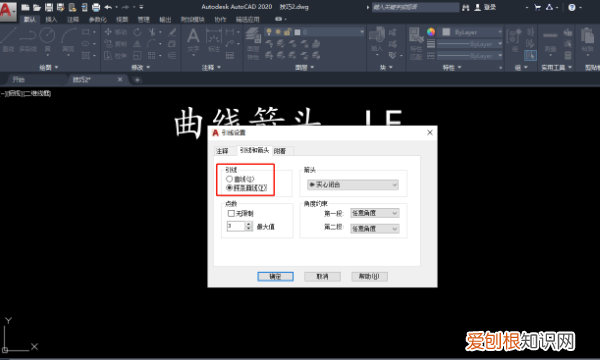The width and height of the screenshot is (600, 360).
Task: Click the object color wheel swatch
Action: (x=431, y=32)
